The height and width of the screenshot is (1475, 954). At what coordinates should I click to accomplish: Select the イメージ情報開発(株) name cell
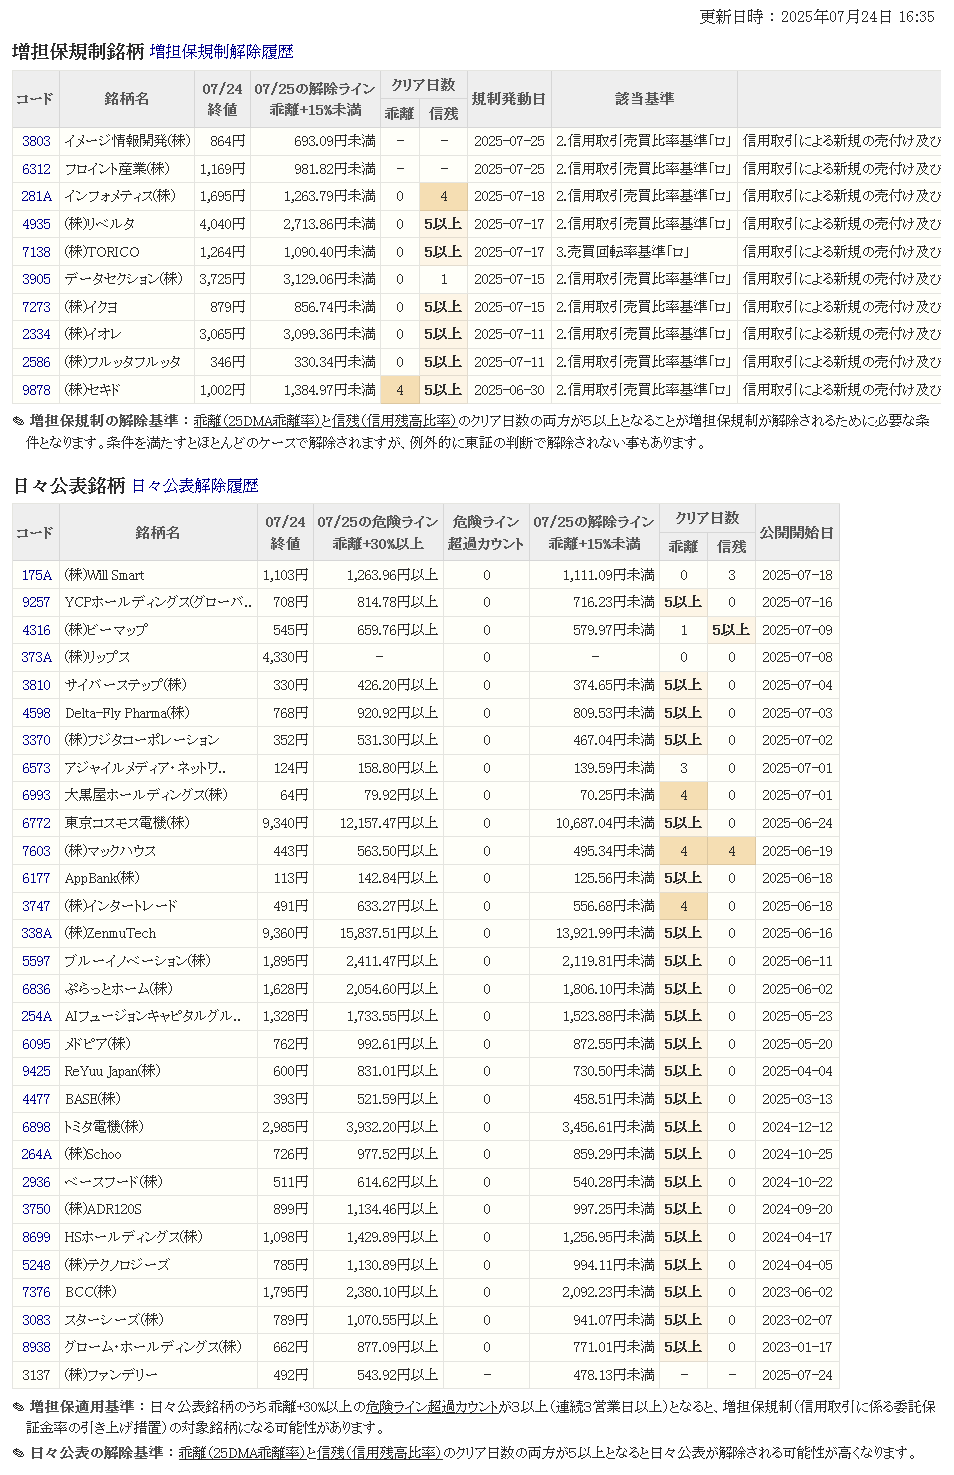(x=127, y=141)
